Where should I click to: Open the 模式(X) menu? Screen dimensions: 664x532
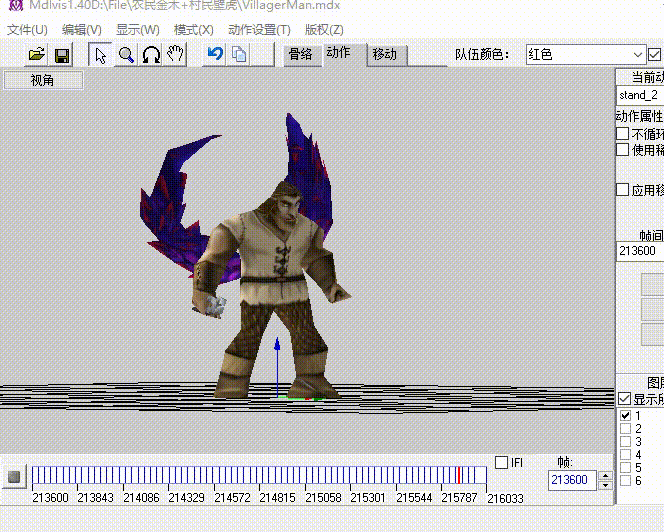click(x=194, y=30)
